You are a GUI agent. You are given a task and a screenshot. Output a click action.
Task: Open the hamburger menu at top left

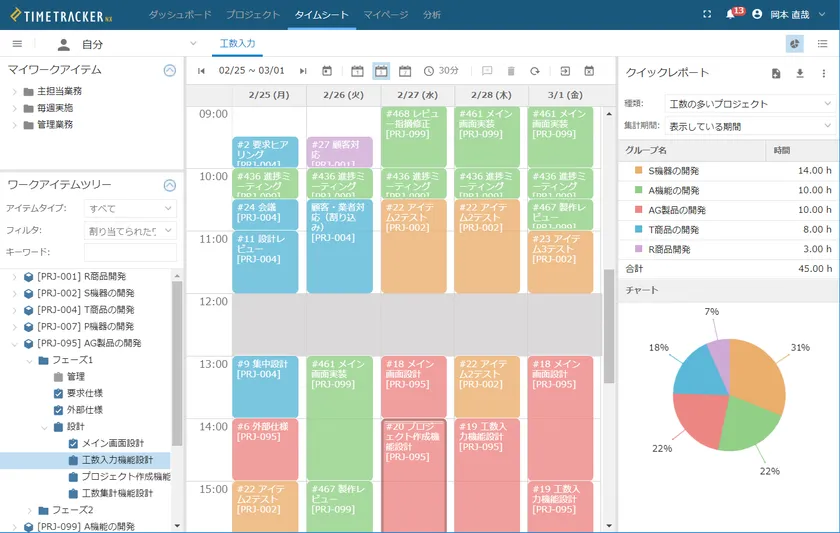[x=17, y=44]
